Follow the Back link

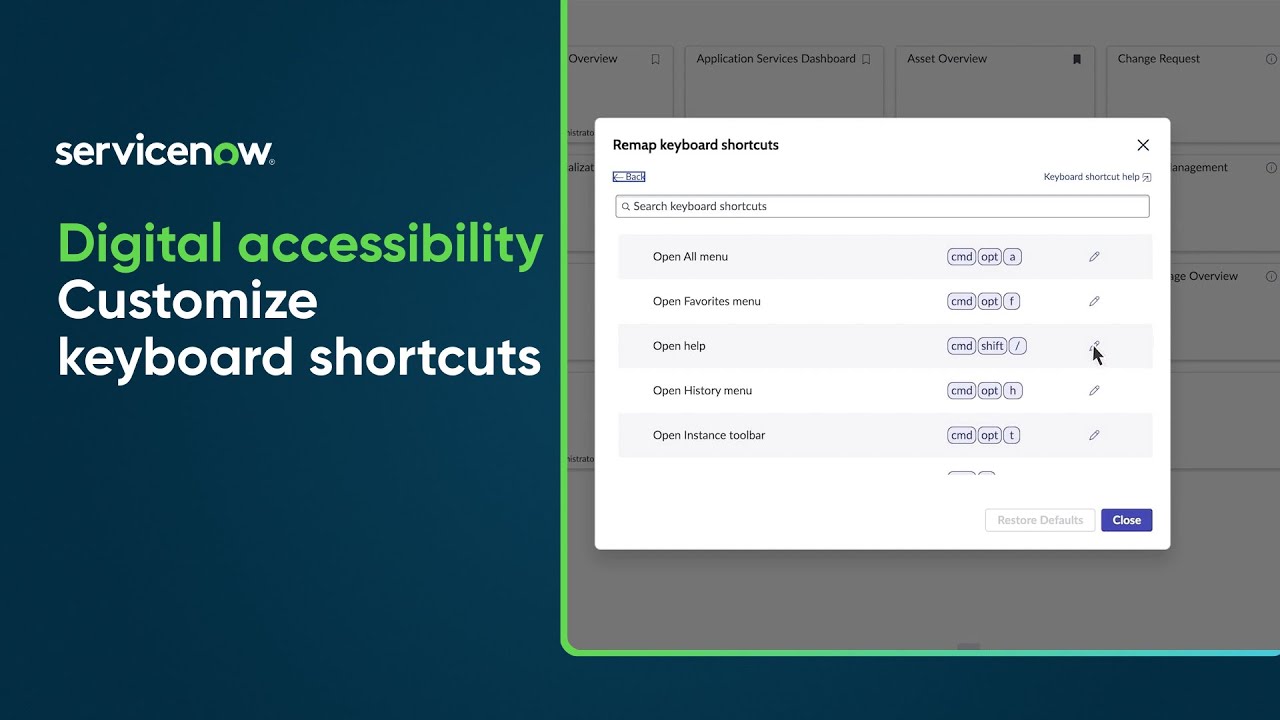(628, 175)
